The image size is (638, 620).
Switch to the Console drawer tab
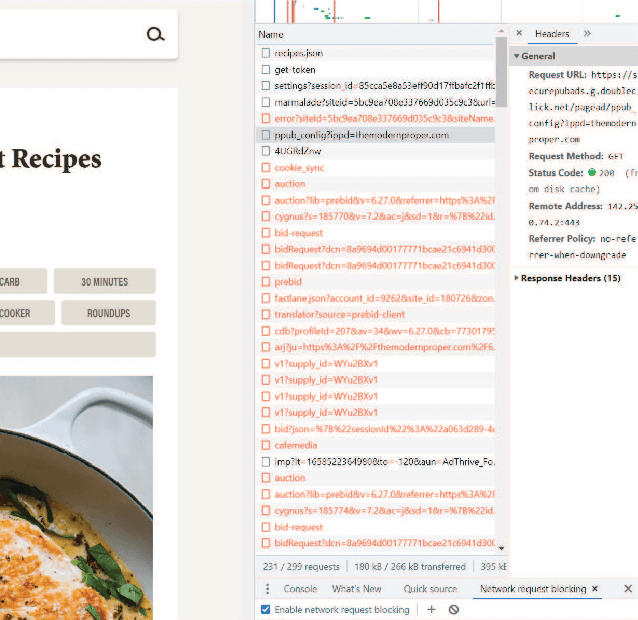300,589
